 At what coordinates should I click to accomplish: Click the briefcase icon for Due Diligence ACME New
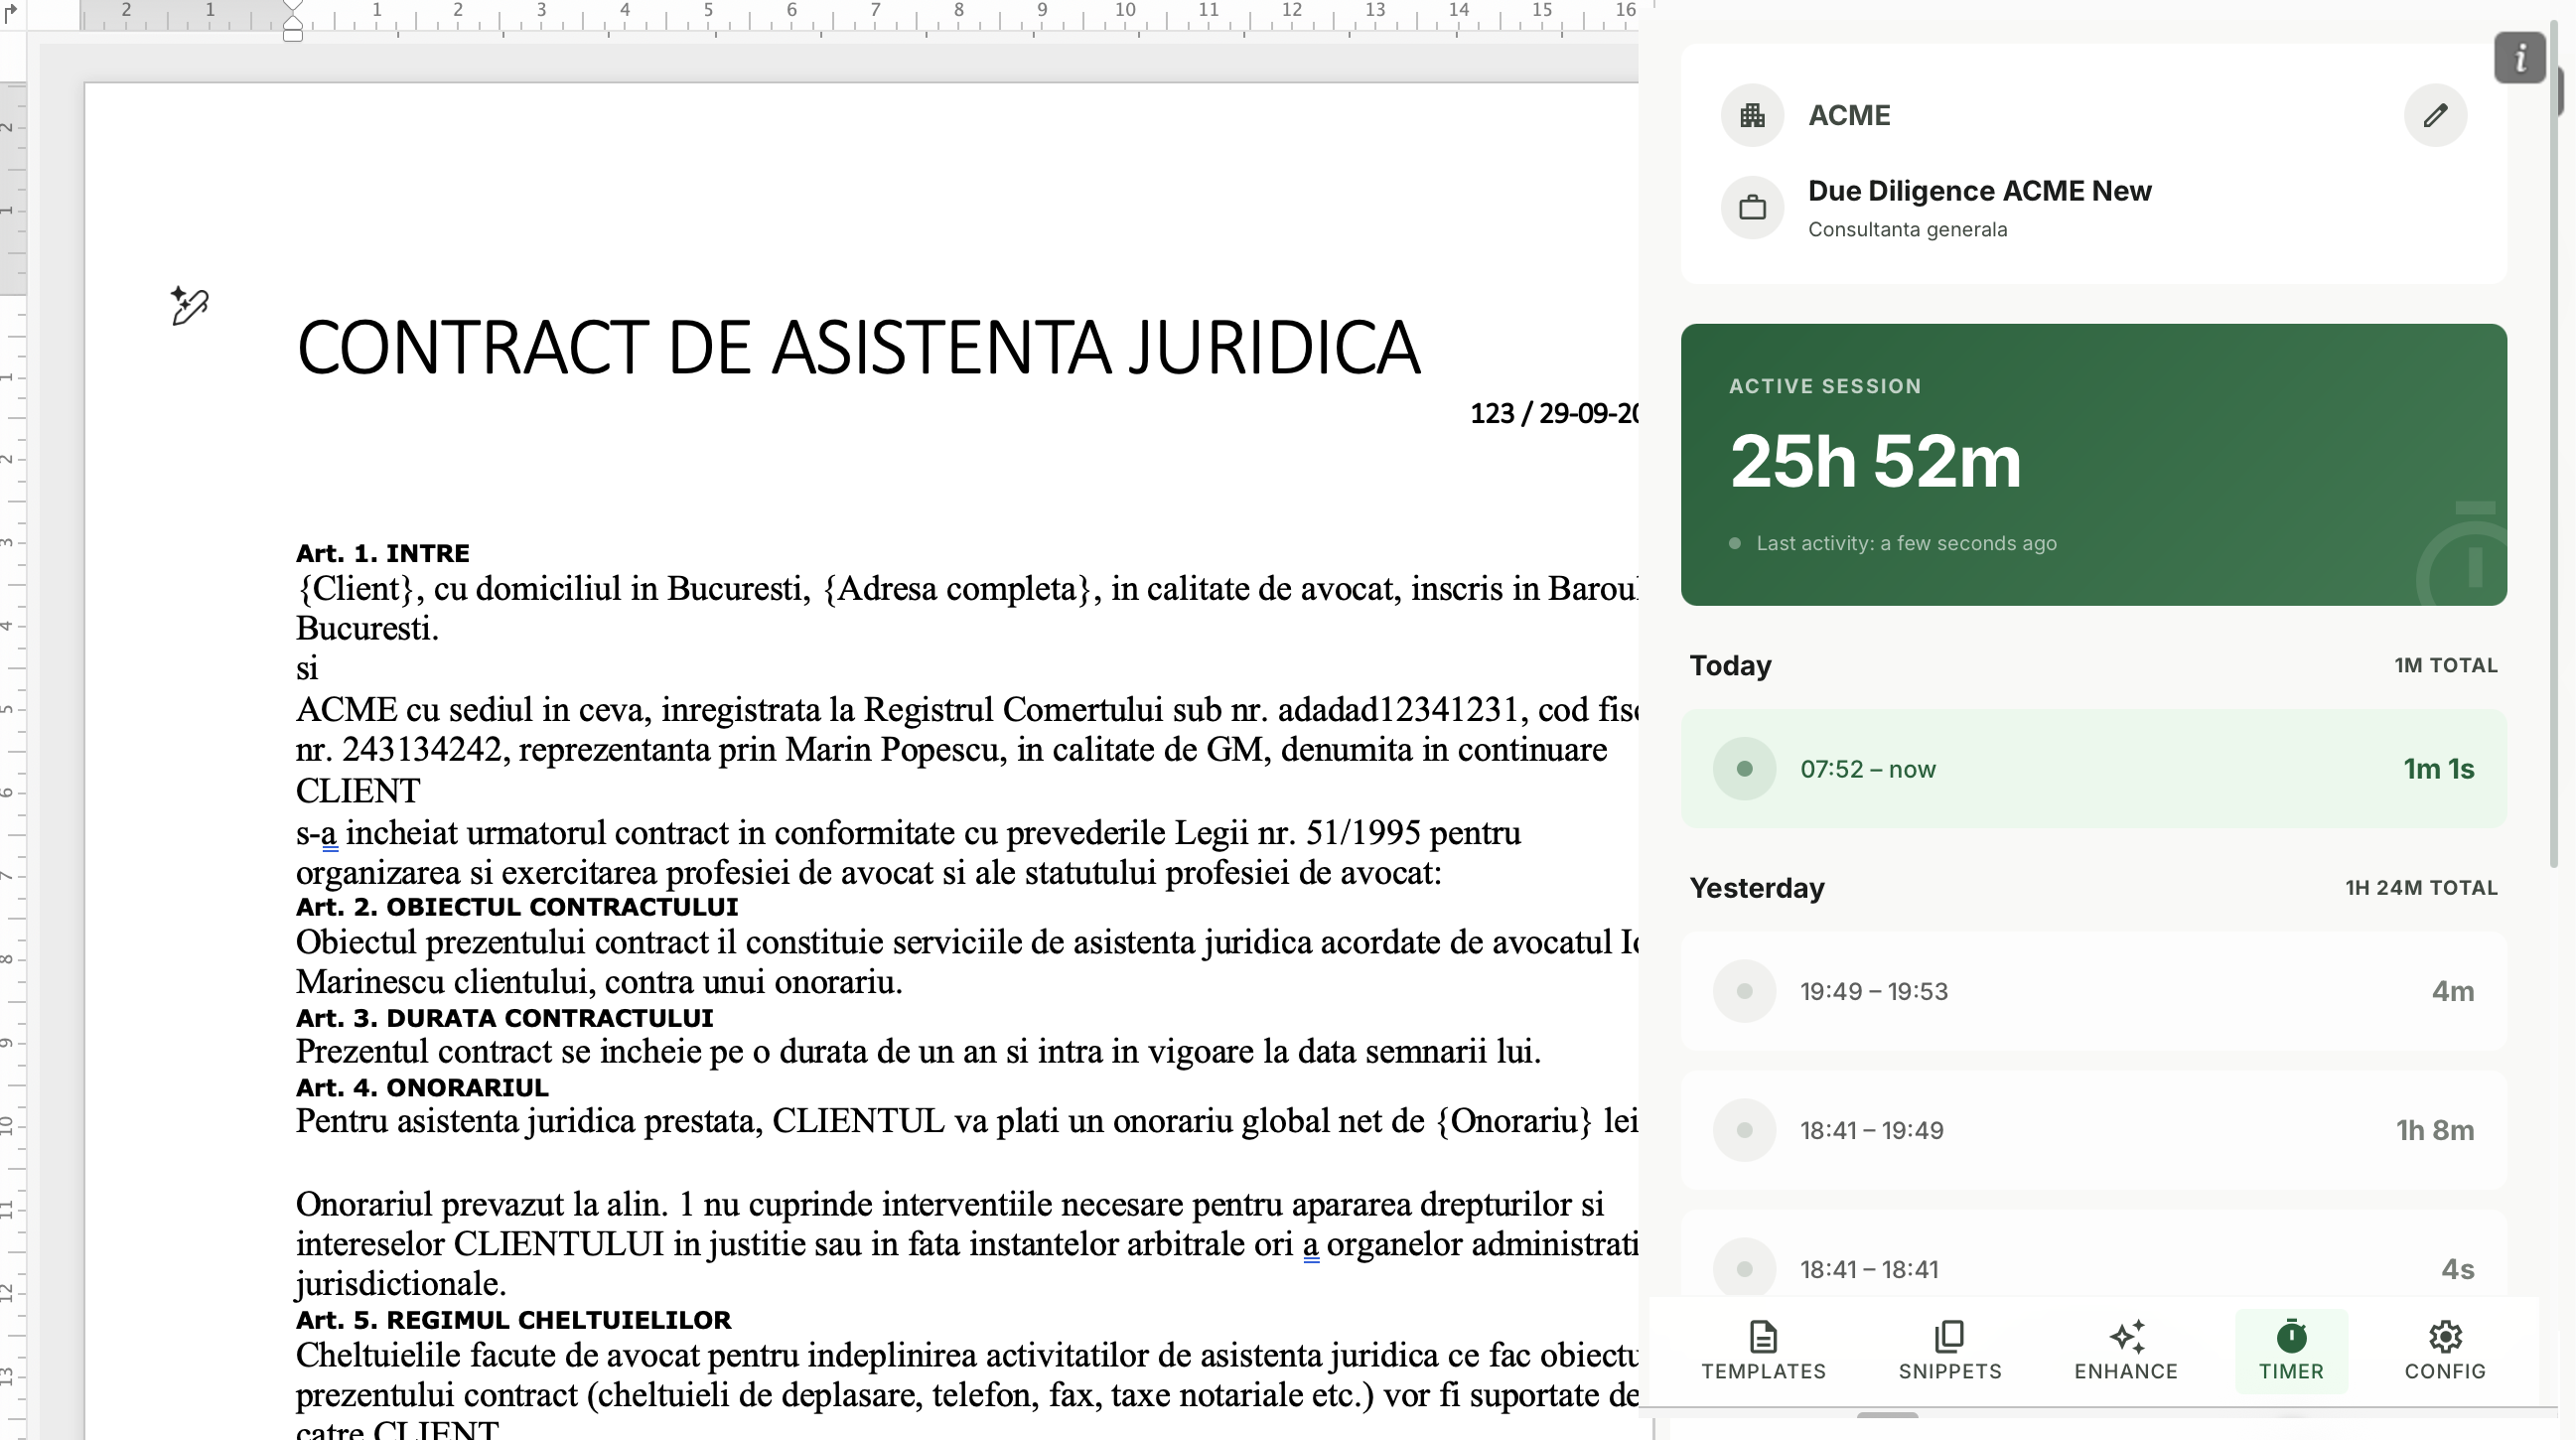point(1752,207)
